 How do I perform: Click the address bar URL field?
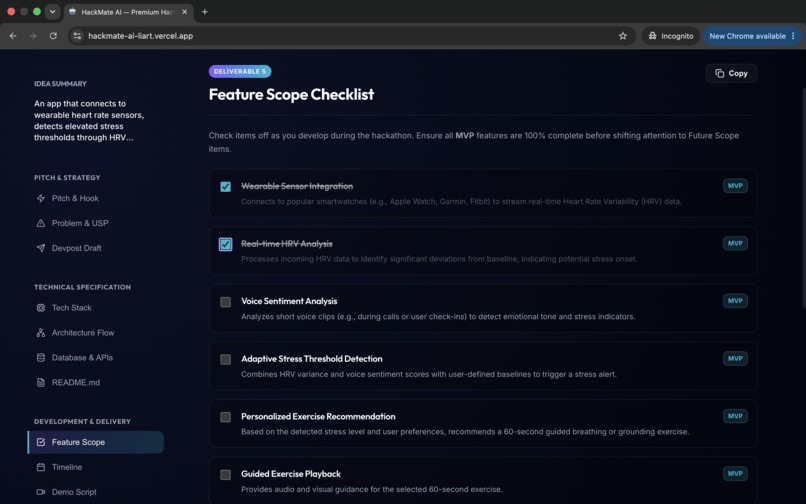click(x=350, y=36)
